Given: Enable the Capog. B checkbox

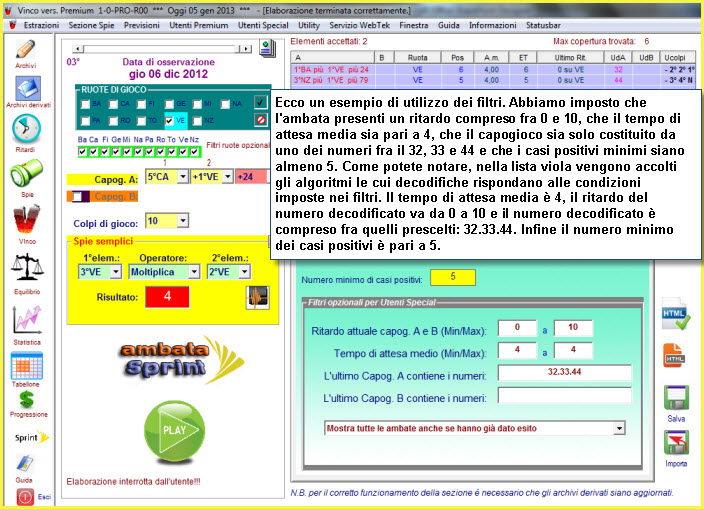Looking at the screenshot, I should [78, 196].
